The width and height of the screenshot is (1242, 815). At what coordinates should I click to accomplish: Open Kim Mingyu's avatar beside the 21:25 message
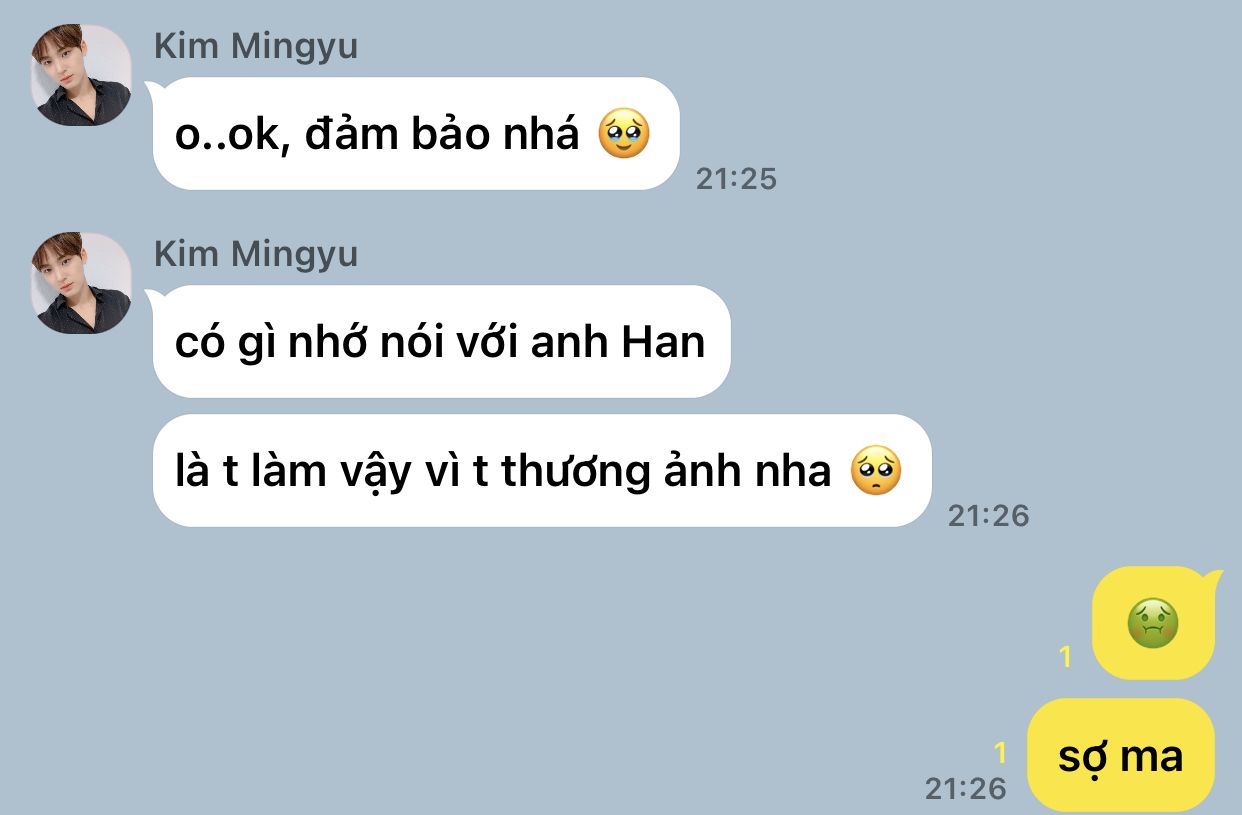click(x=81, y=75)
